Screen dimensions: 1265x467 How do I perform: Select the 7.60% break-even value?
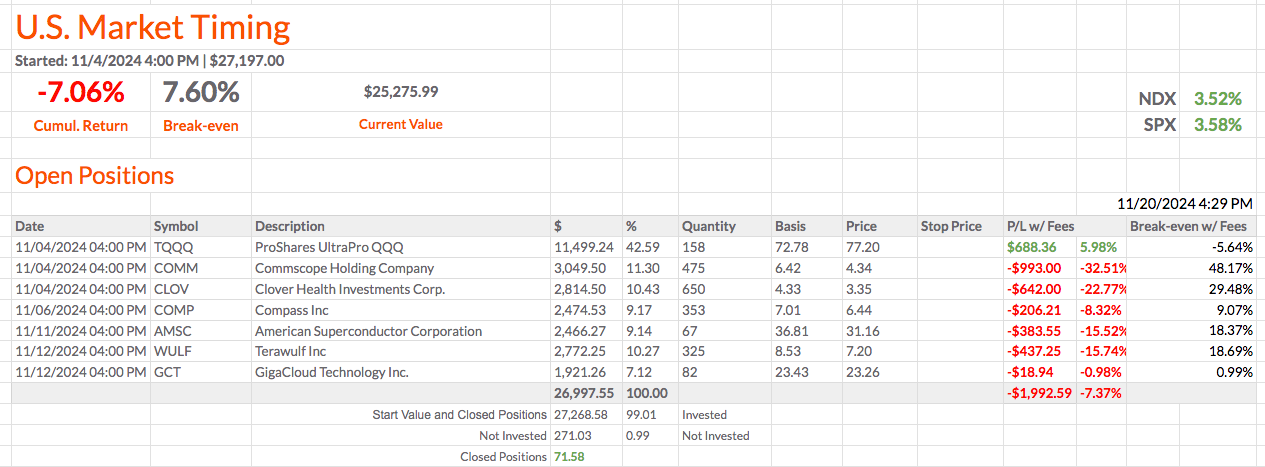[x=200, y=93]
